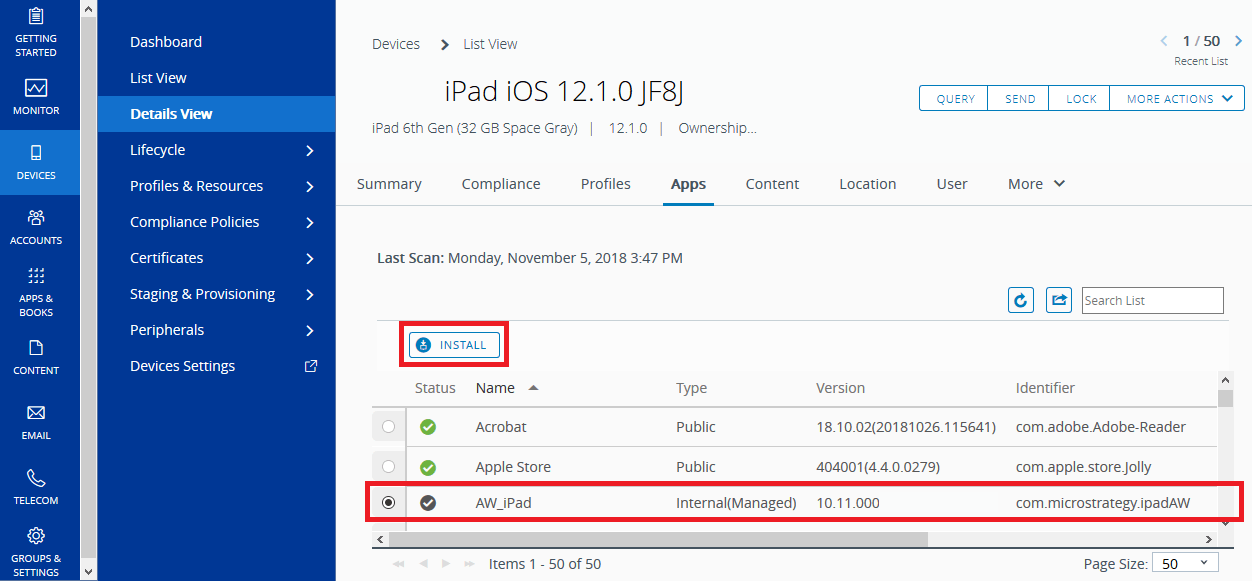1252x581 pixels.
Task: Open the Telecom section
Action: pyautogui.click(x=36, y=487)
